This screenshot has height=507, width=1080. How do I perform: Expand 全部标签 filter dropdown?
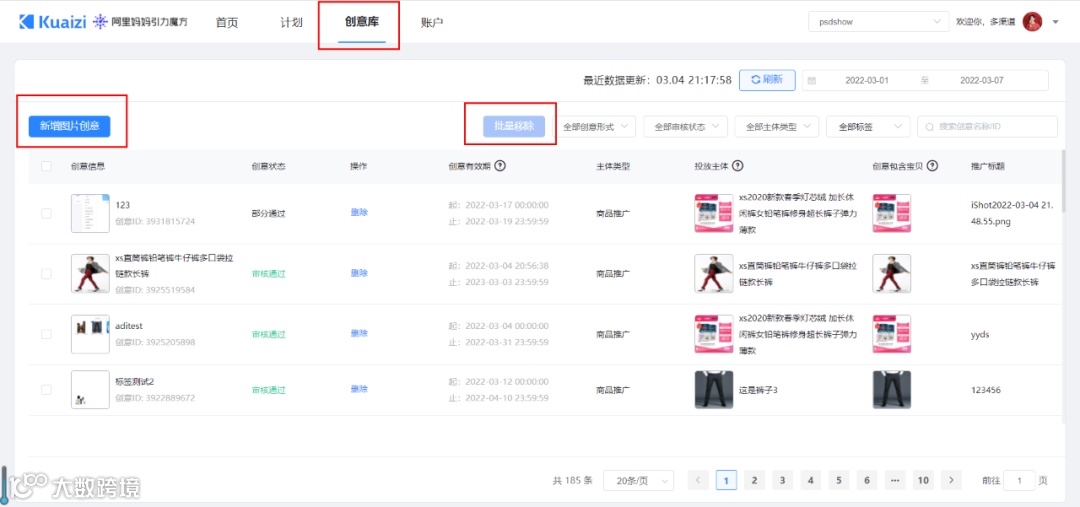(868, 127)
